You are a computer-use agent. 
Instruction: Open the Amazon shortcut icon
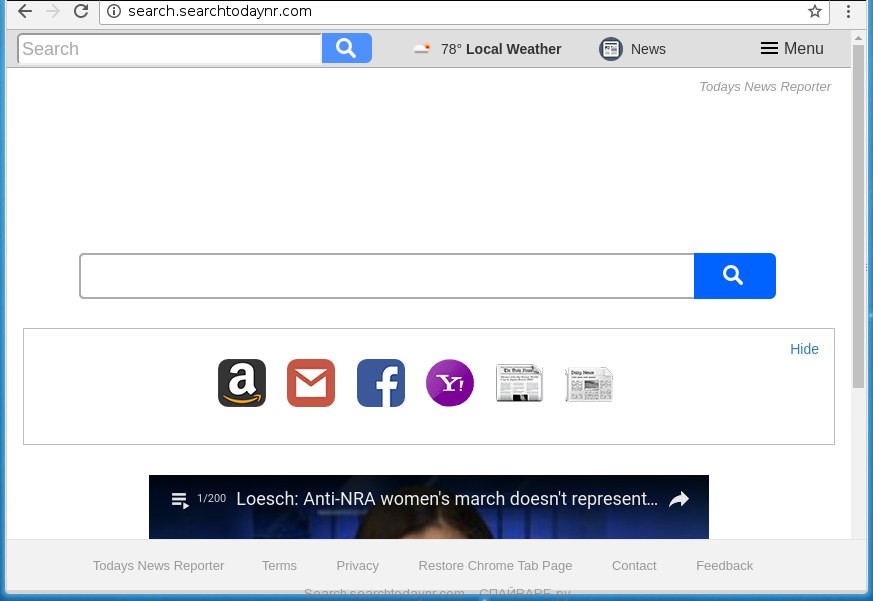pos(242,383)
